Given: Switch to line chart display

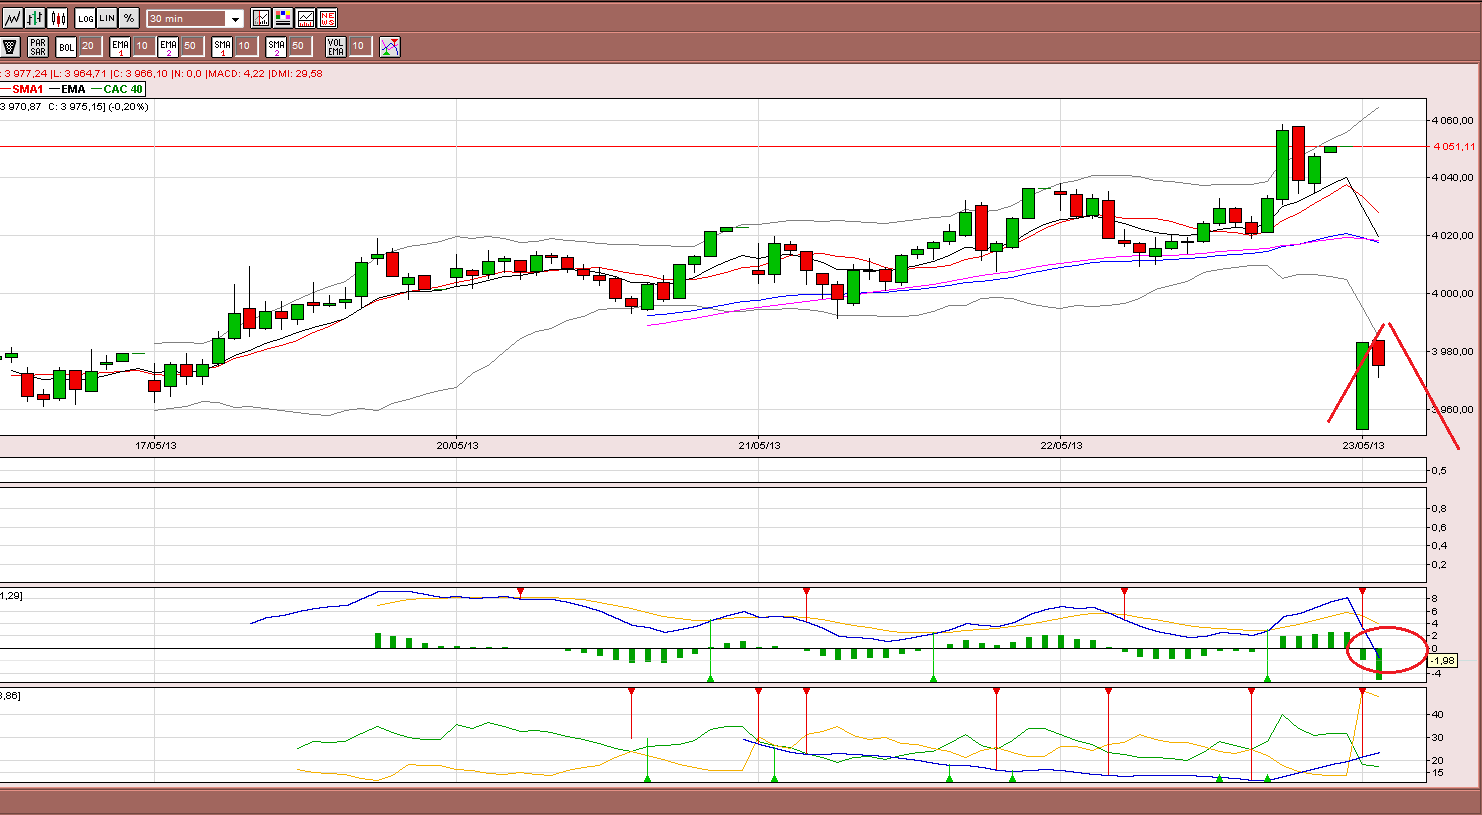Looking at the screenshot, I should coord(13,18).
